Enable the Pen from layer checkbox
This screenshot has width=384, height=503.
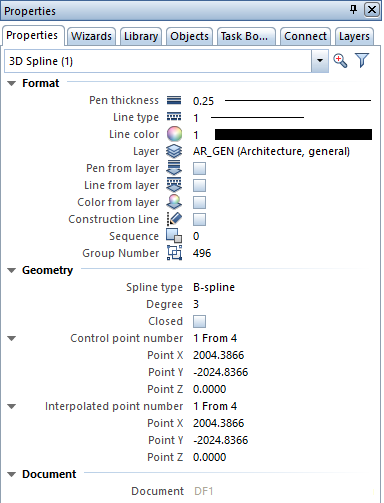199,168
